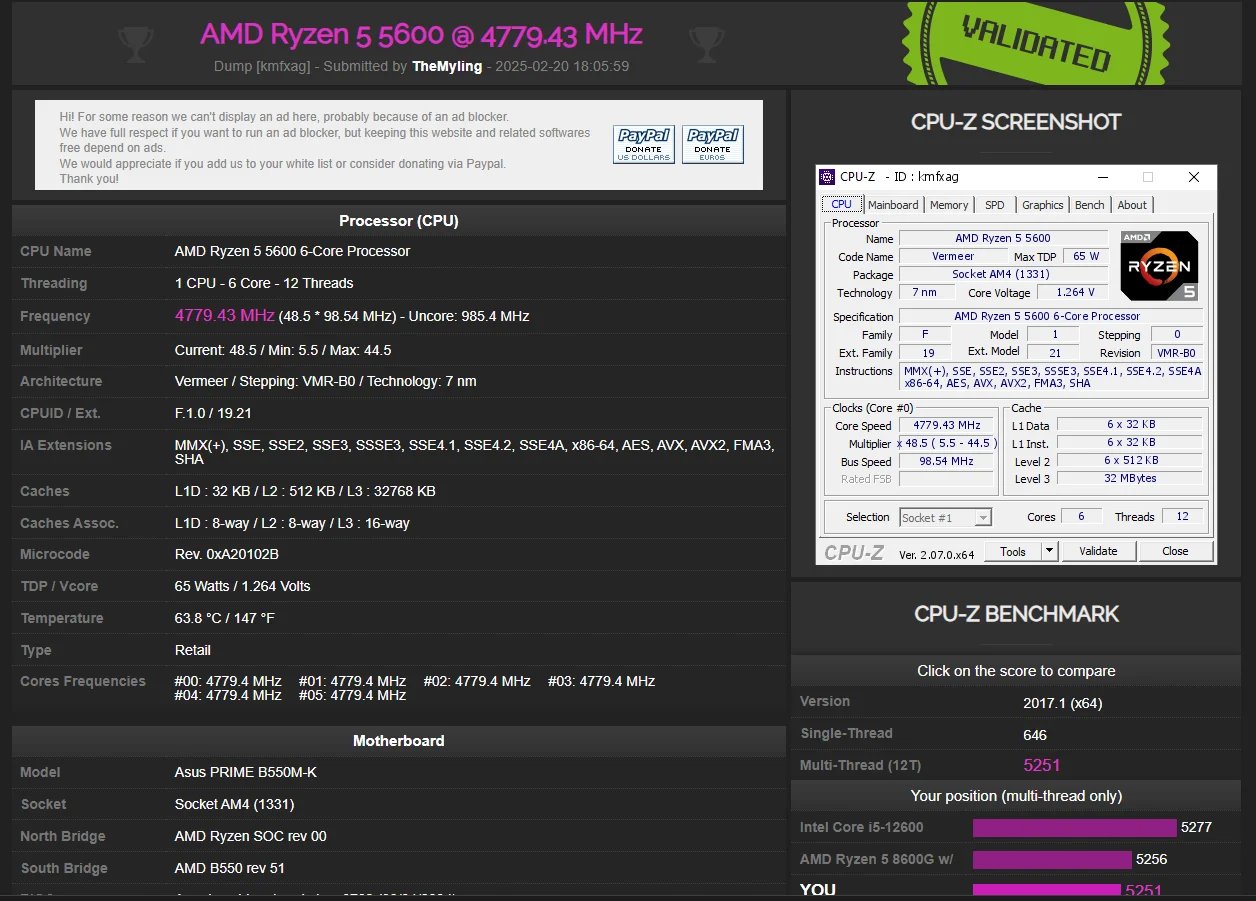Click the Intel Core i5-12600 comparison bar
1256x901 pixels.
point(1074,828)
